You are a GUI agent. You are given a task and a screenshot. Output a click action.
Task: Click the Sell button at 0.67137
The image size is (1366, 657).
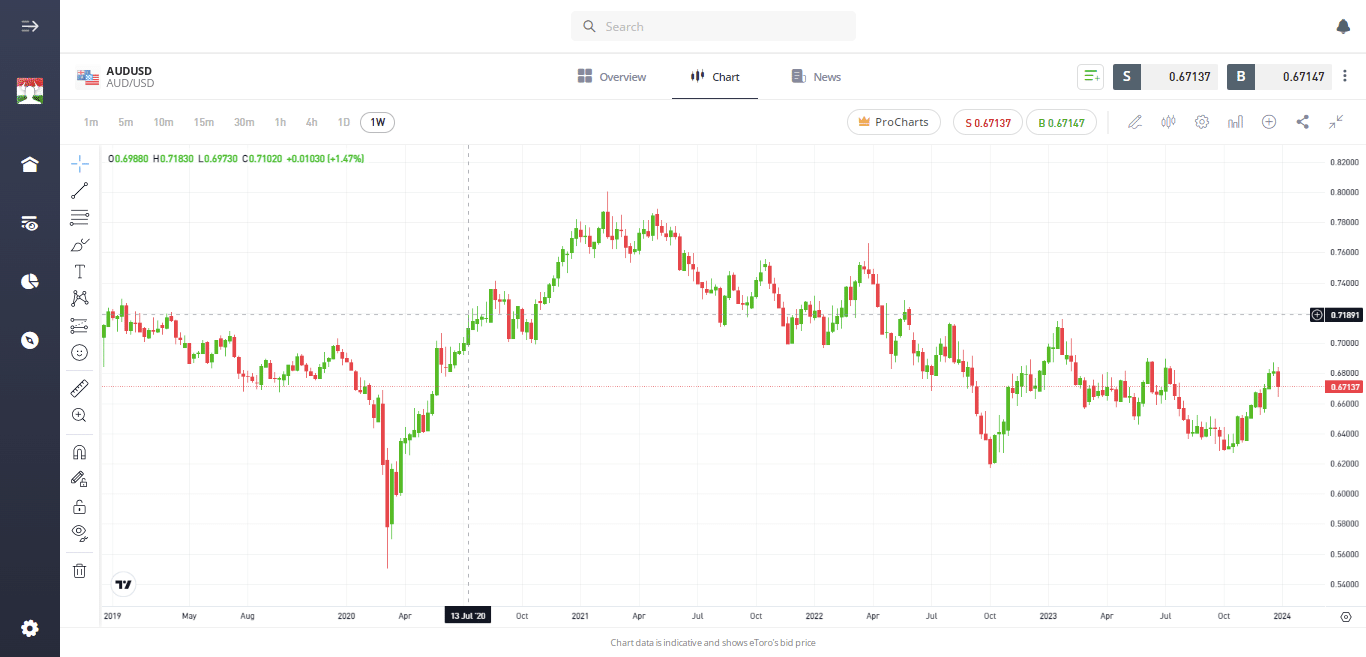987,121
